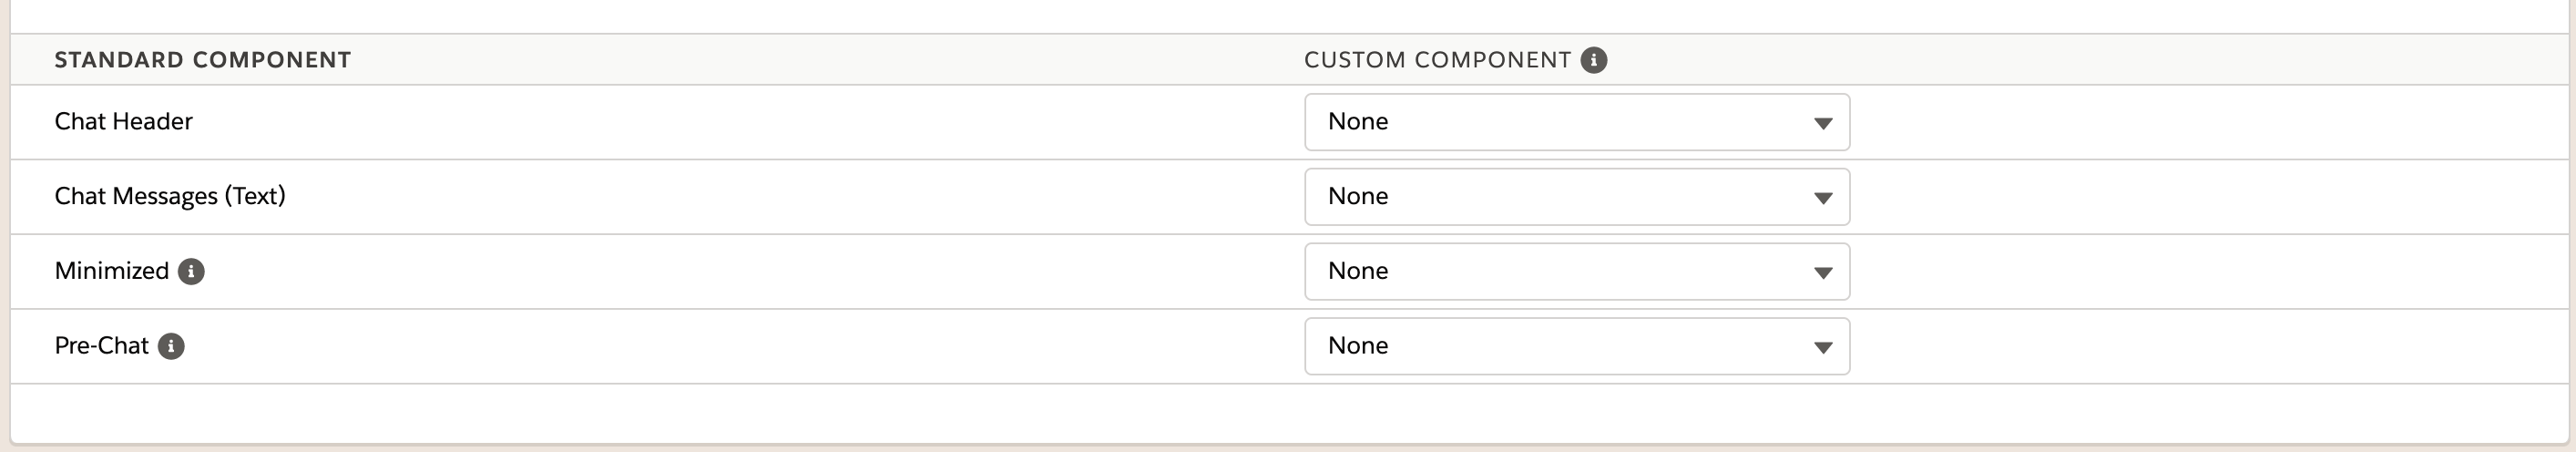Select the Pre-Chat row label text
This screenshot has width=2576, height=452.
[101, 346]
